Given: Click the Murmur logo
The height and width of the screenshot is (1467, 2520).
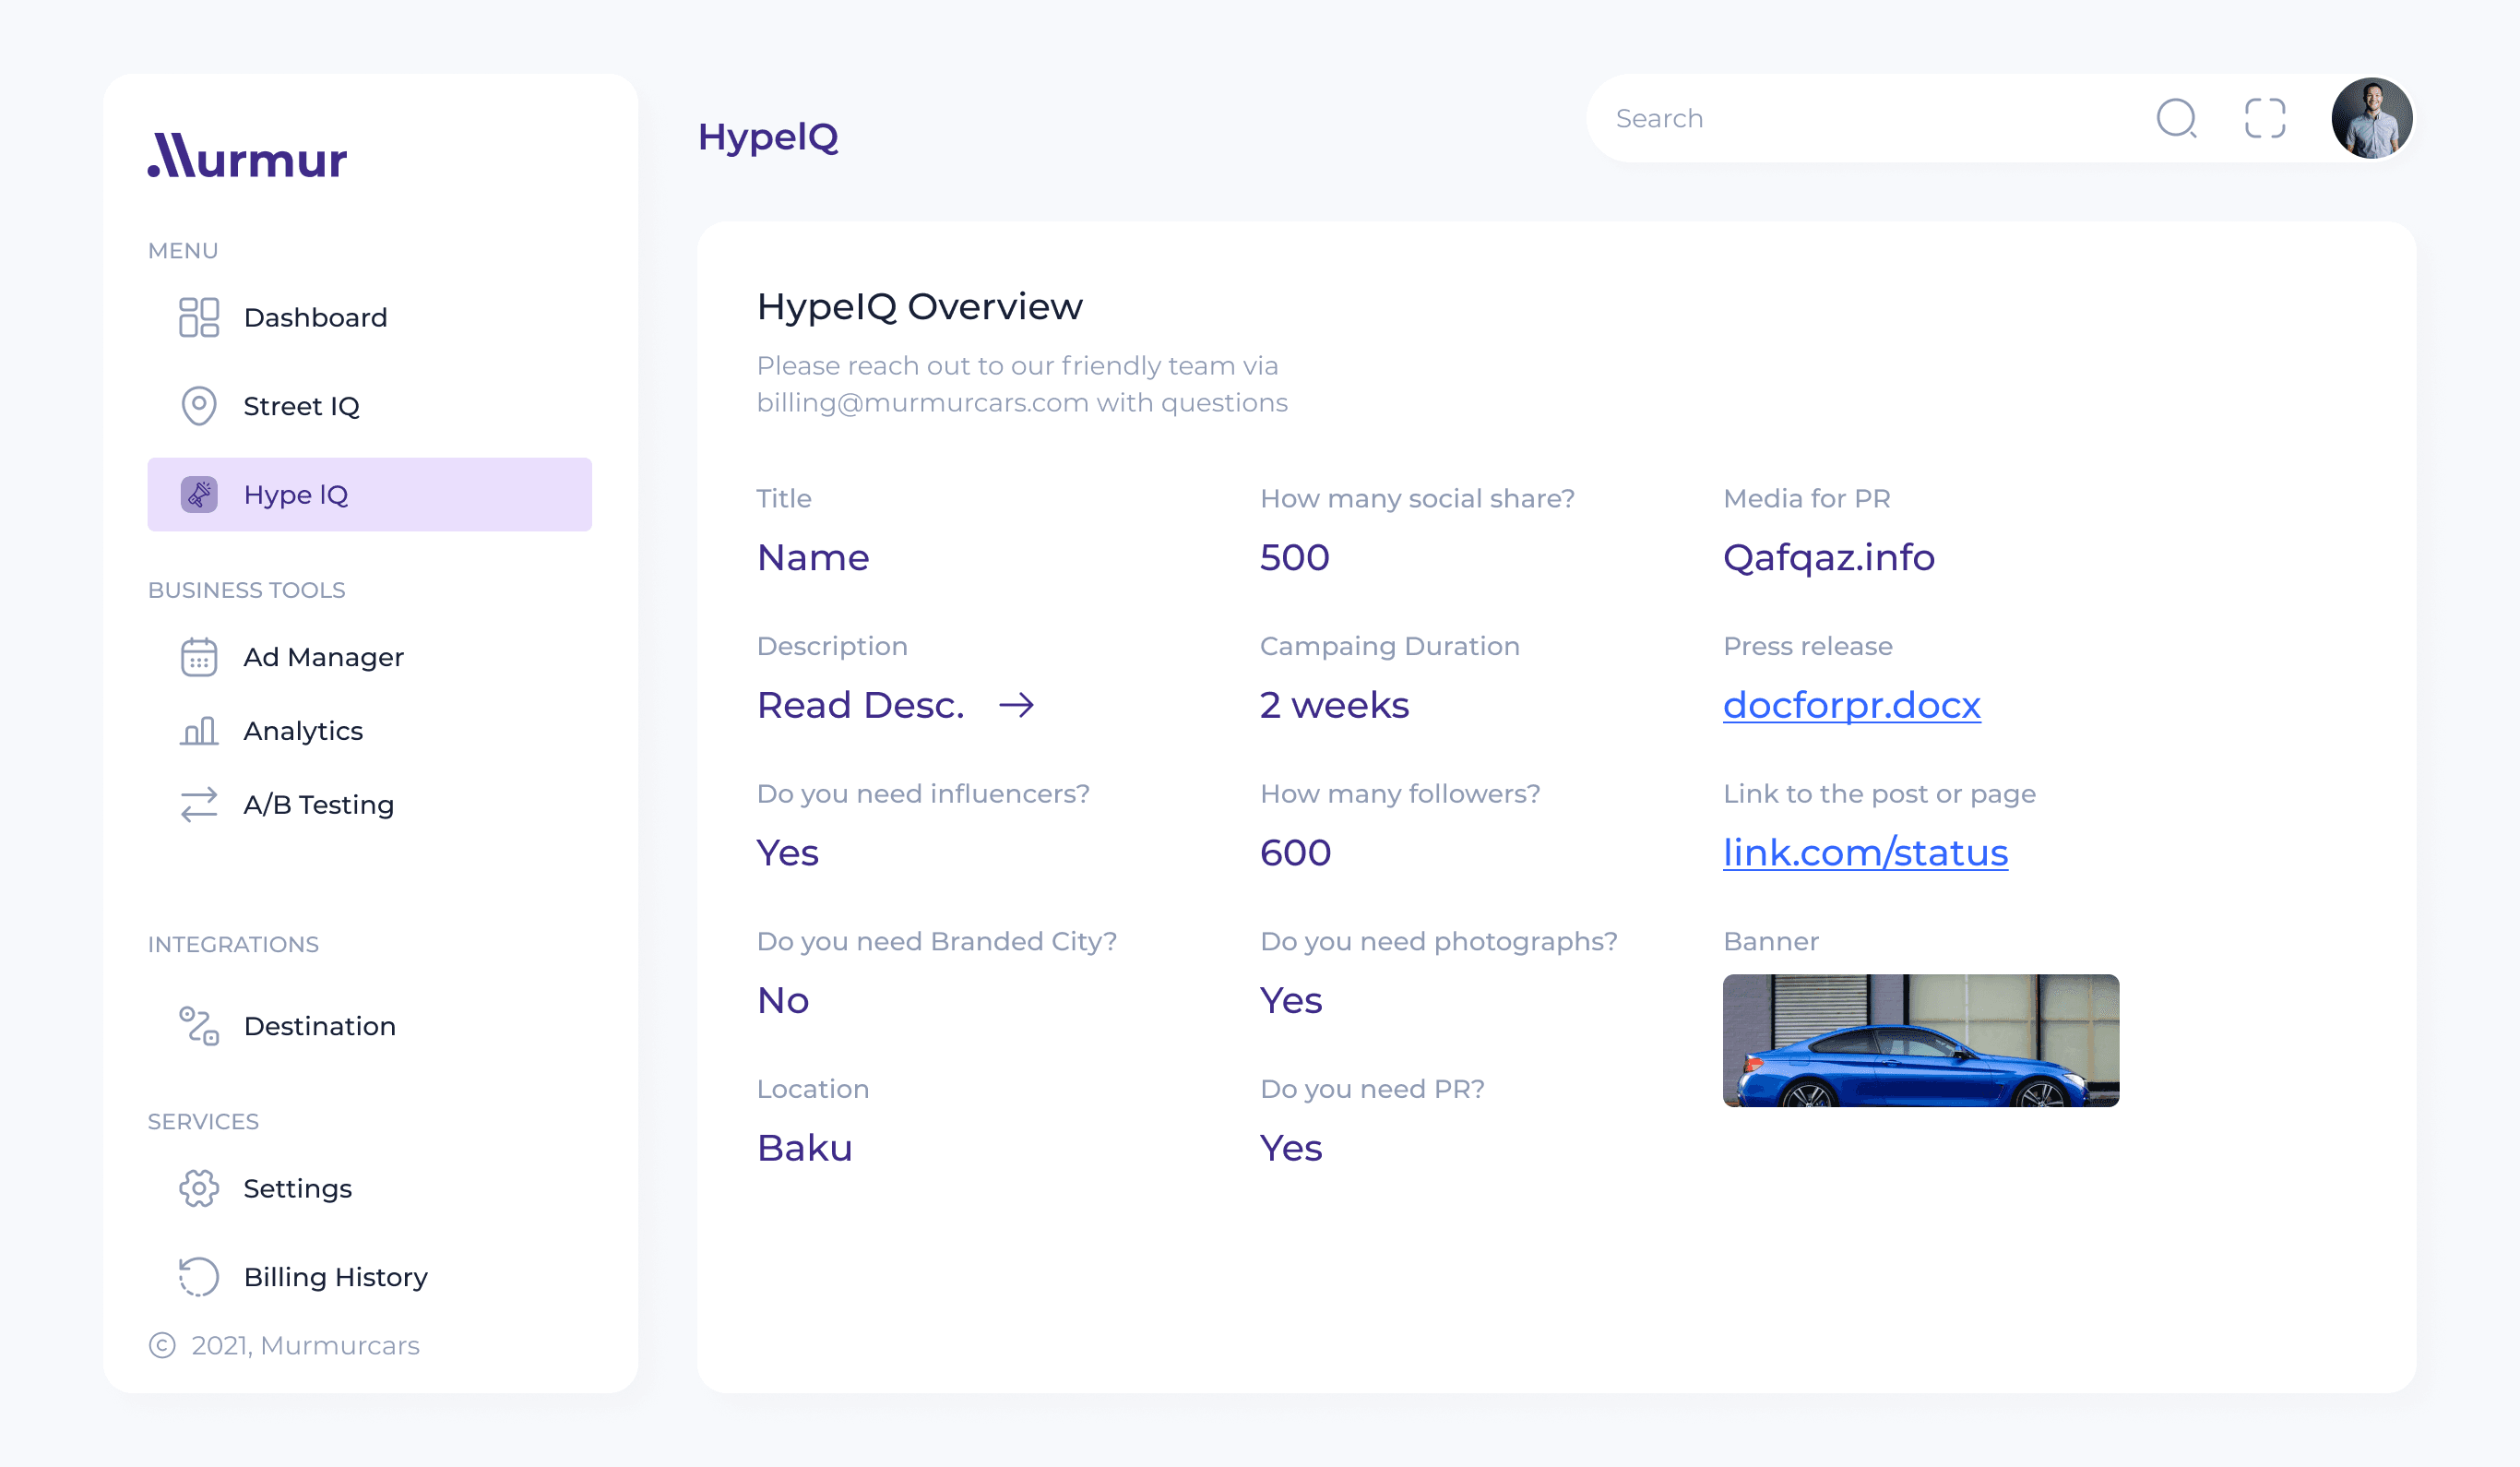Looking at the screenshot, I should pos(247,156).
